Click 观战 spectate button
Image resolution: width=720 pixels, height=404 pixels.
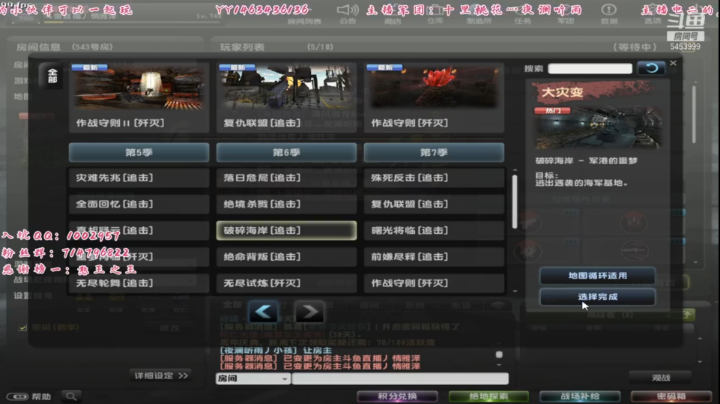click(661, 377)
